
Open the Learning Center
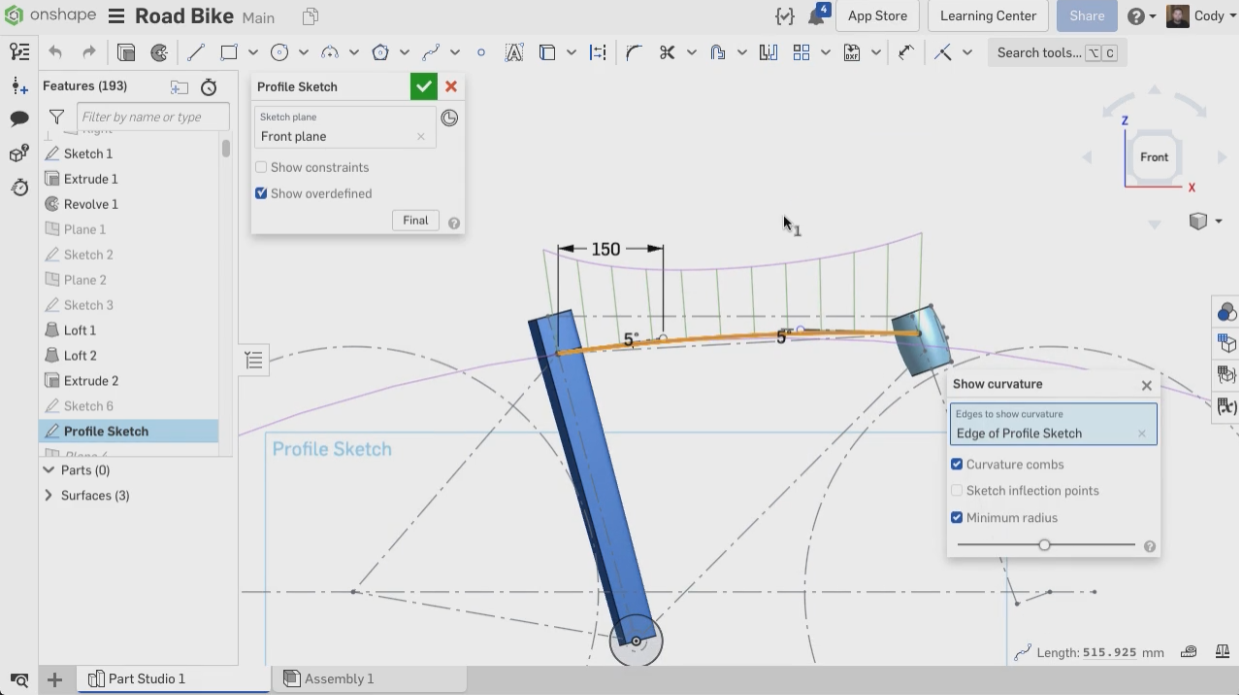[x=987, y=16]
